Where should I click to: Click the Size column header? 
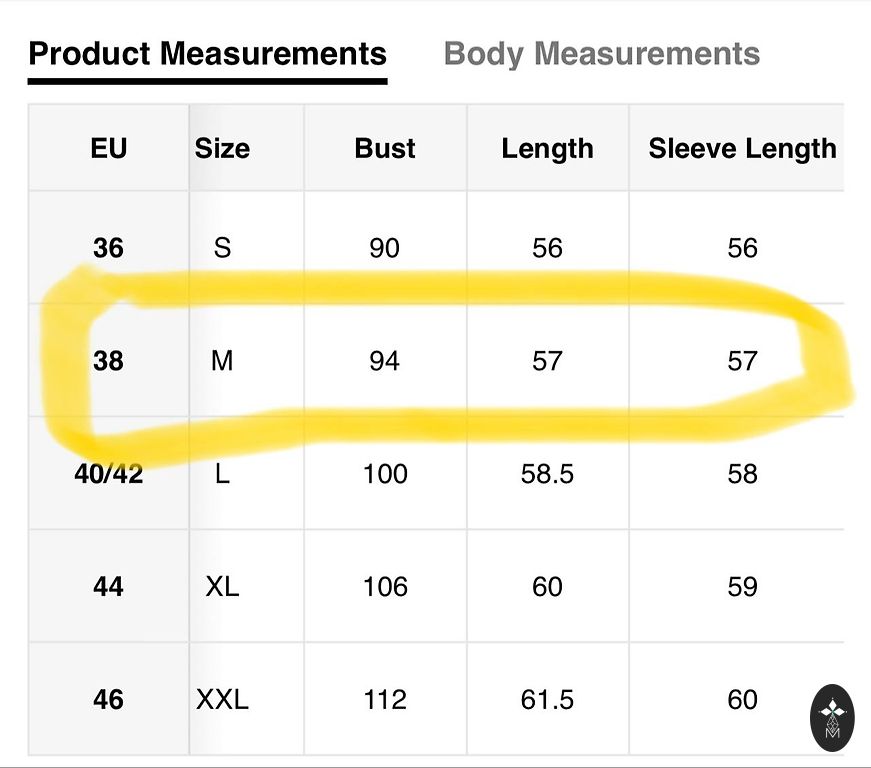[222, 148]
